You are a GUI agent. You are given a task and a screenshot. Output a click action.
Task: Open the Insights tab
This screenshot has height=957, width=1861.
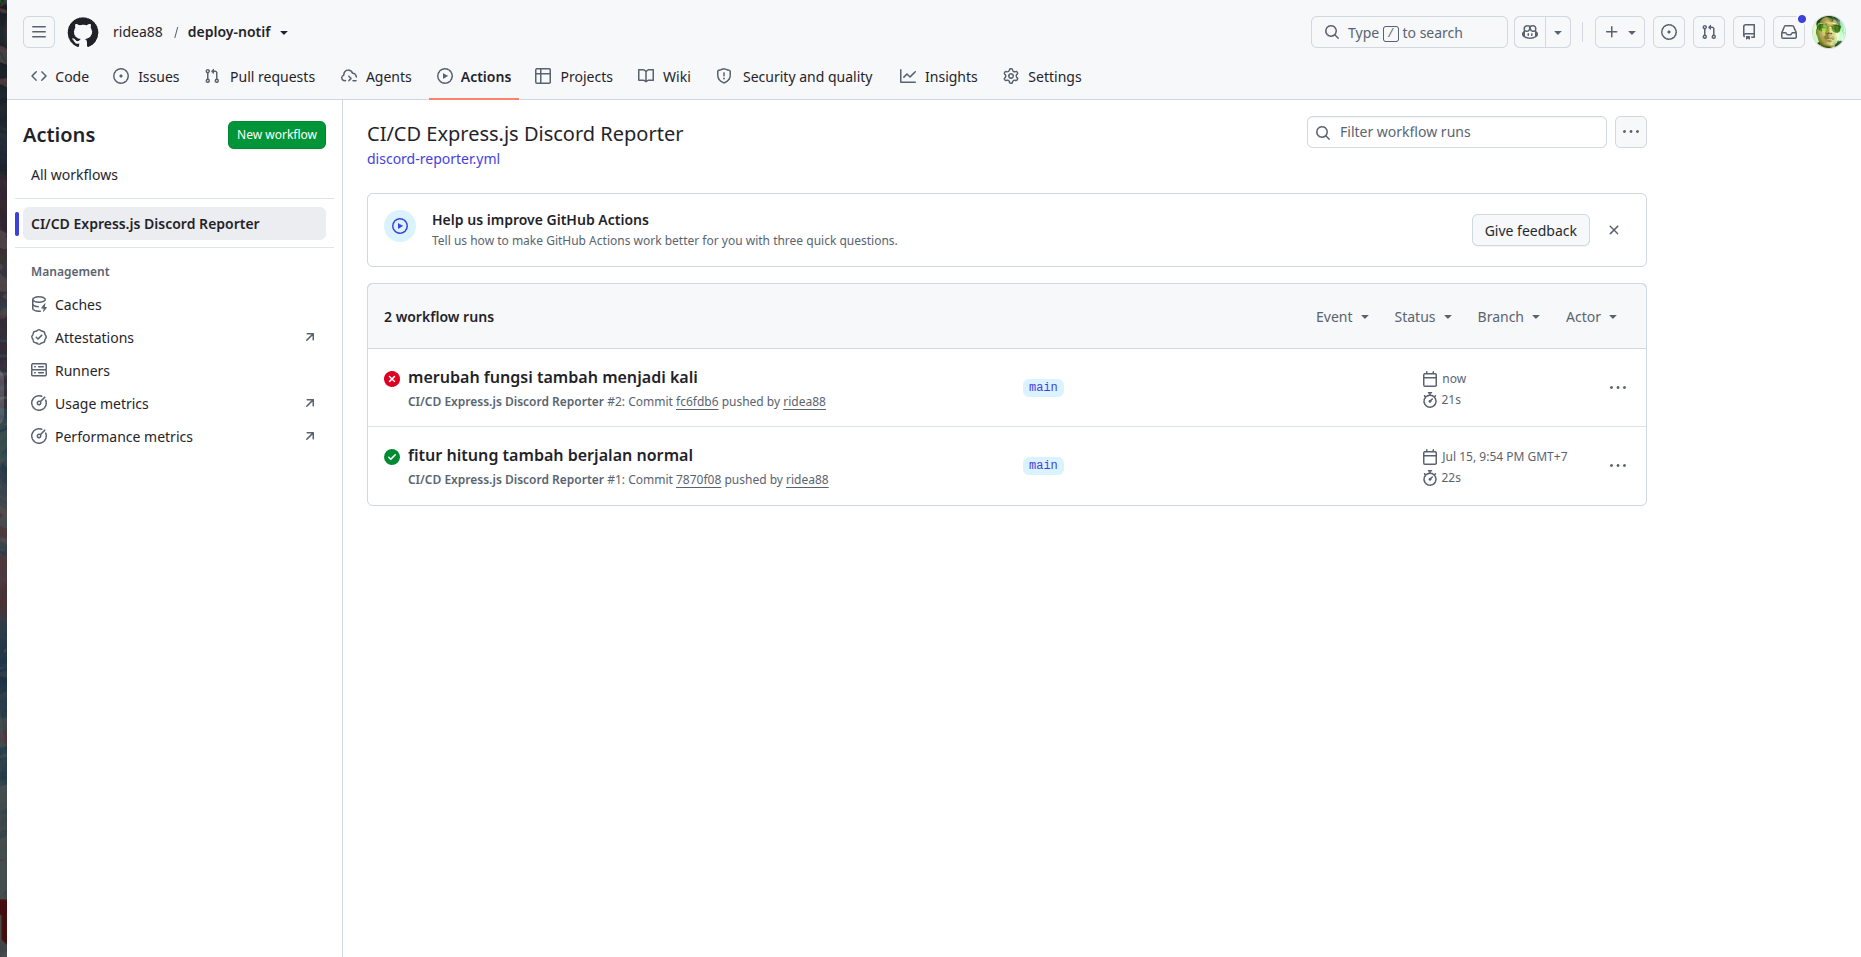pyautogui.click(x=939, y=77)
